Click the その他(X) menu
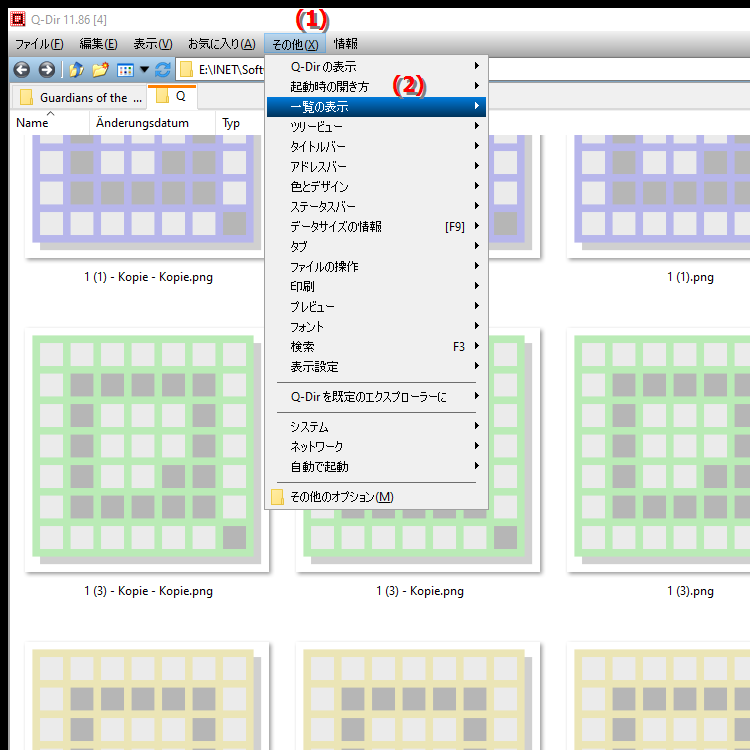Image resolution: width=750 pixels, height=750 pixels. point(295,44)
